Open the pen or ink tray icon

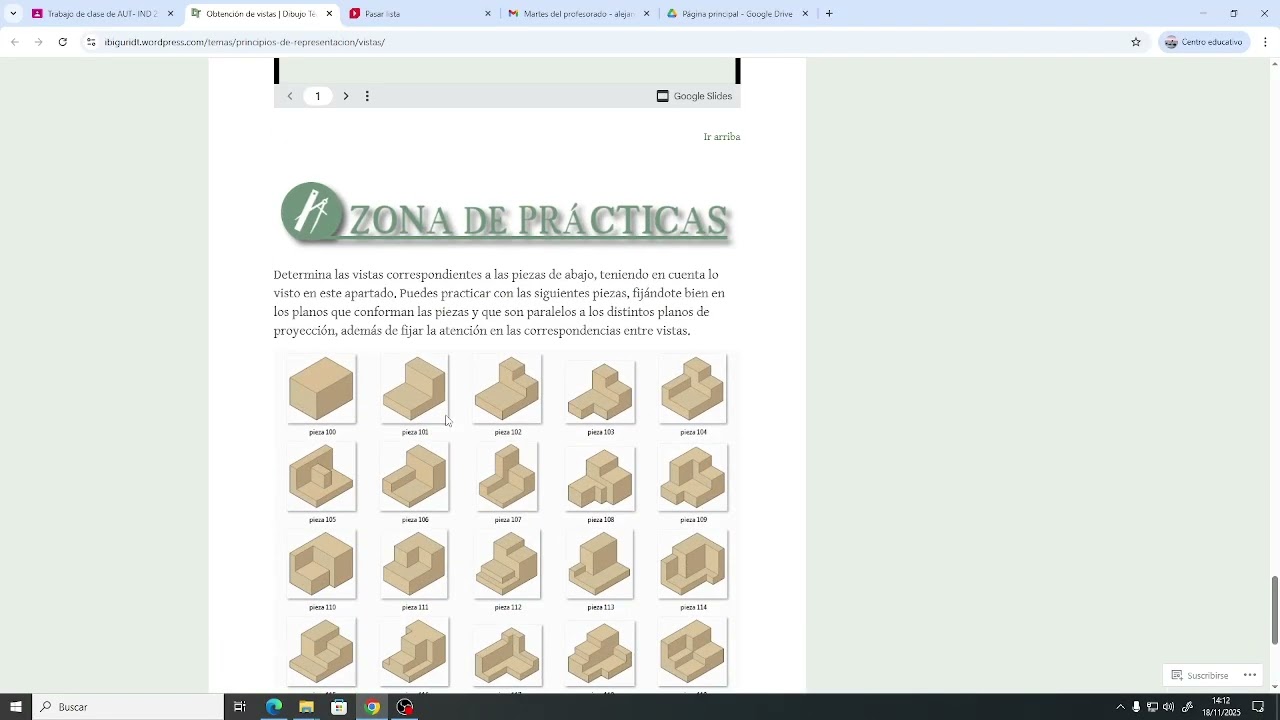(x=1187, y=707)
